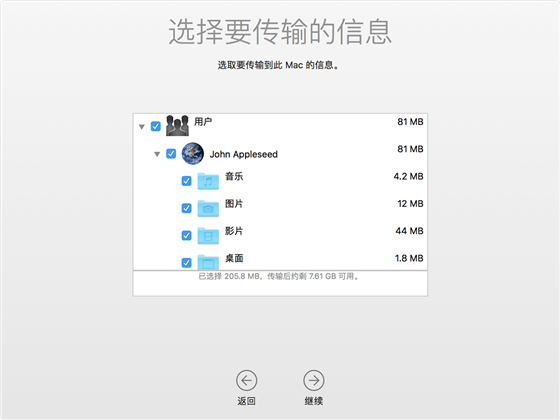Click the 影片 movies folder icon
This screenshot has width=560, height=420.
point(208,236)
